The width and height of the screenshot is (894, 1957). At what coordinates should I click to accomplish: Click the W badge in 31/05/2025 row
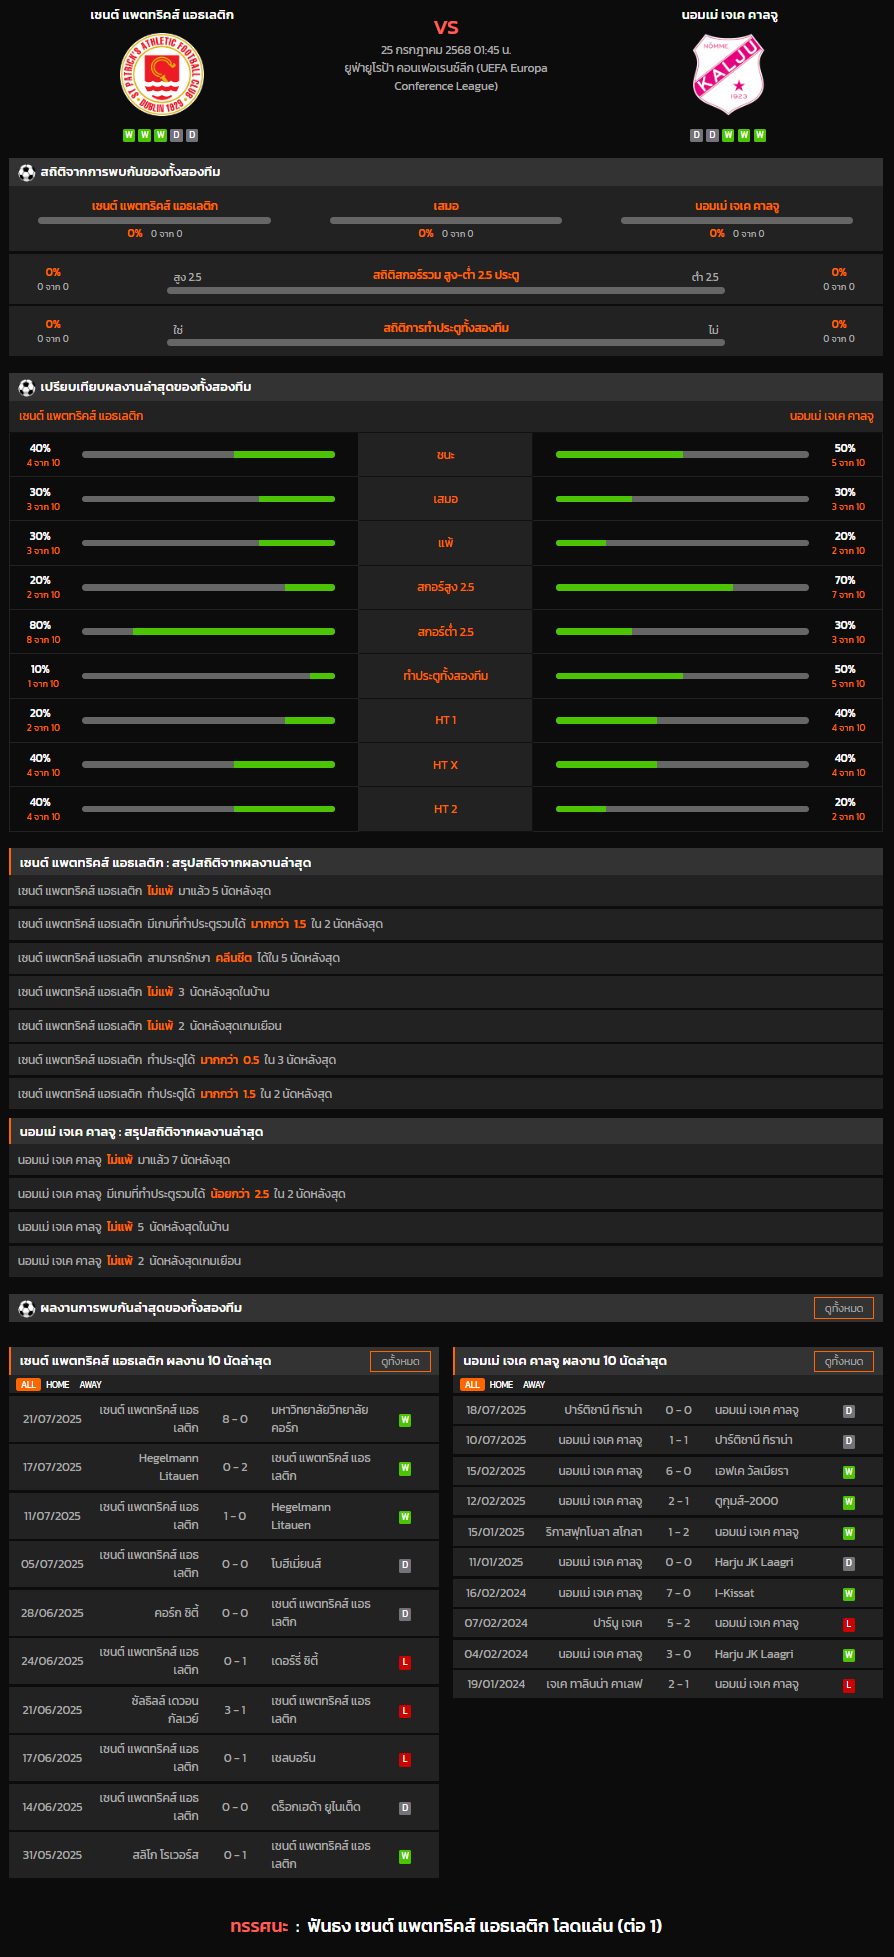[405, 1856]
